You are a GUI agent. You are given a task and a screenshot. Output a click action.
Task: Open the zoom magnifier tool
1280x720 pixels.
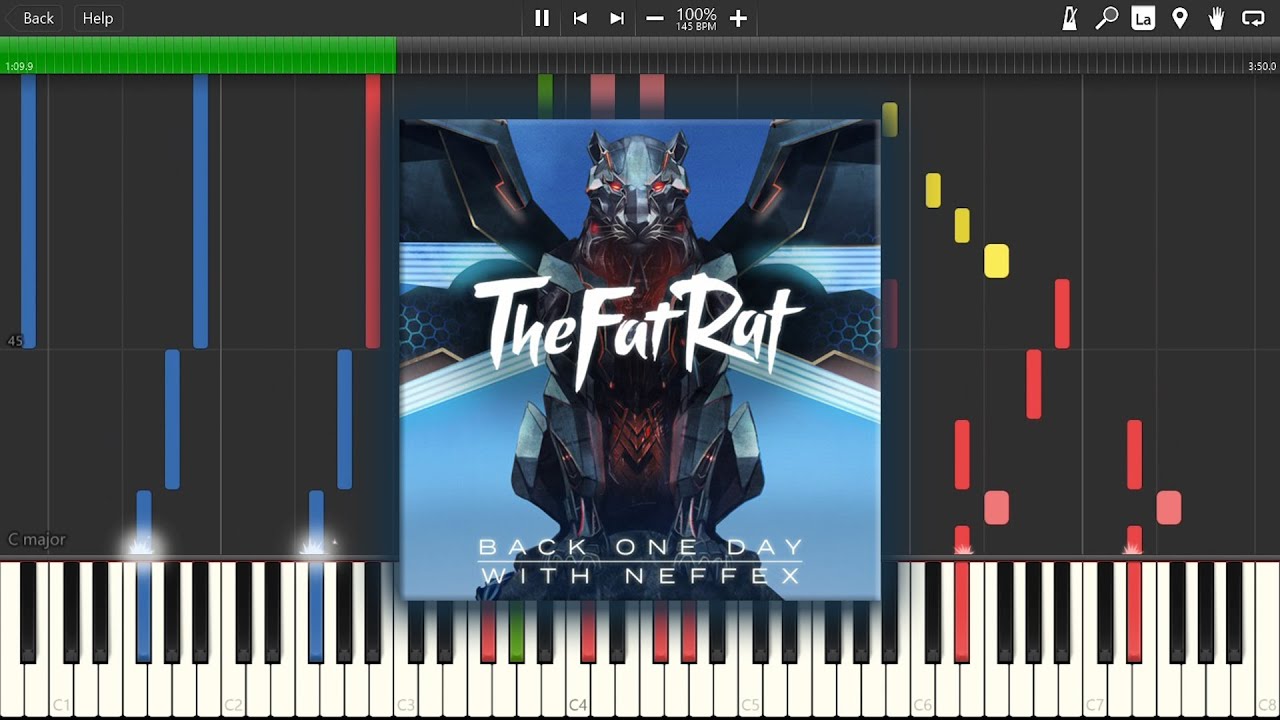click(x=1107, y=18)
